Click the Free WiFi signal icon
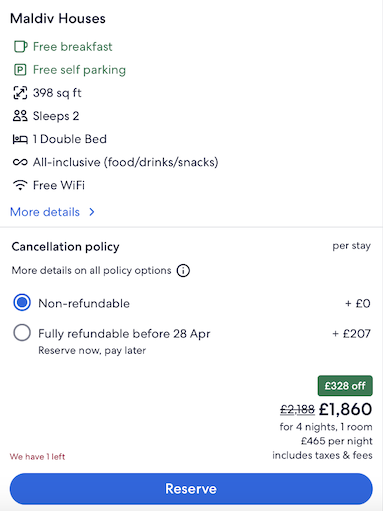This screenshot has height=511, width=383. click(20, 185)
